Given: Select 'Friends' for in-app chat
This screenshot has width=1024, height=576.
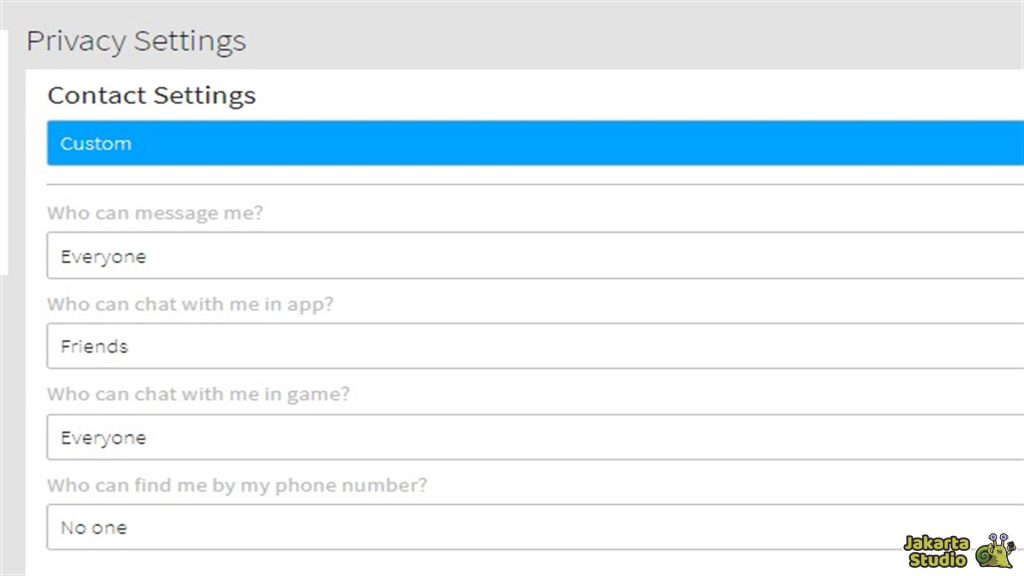Looking at the screenshot, I should (95, 346).
